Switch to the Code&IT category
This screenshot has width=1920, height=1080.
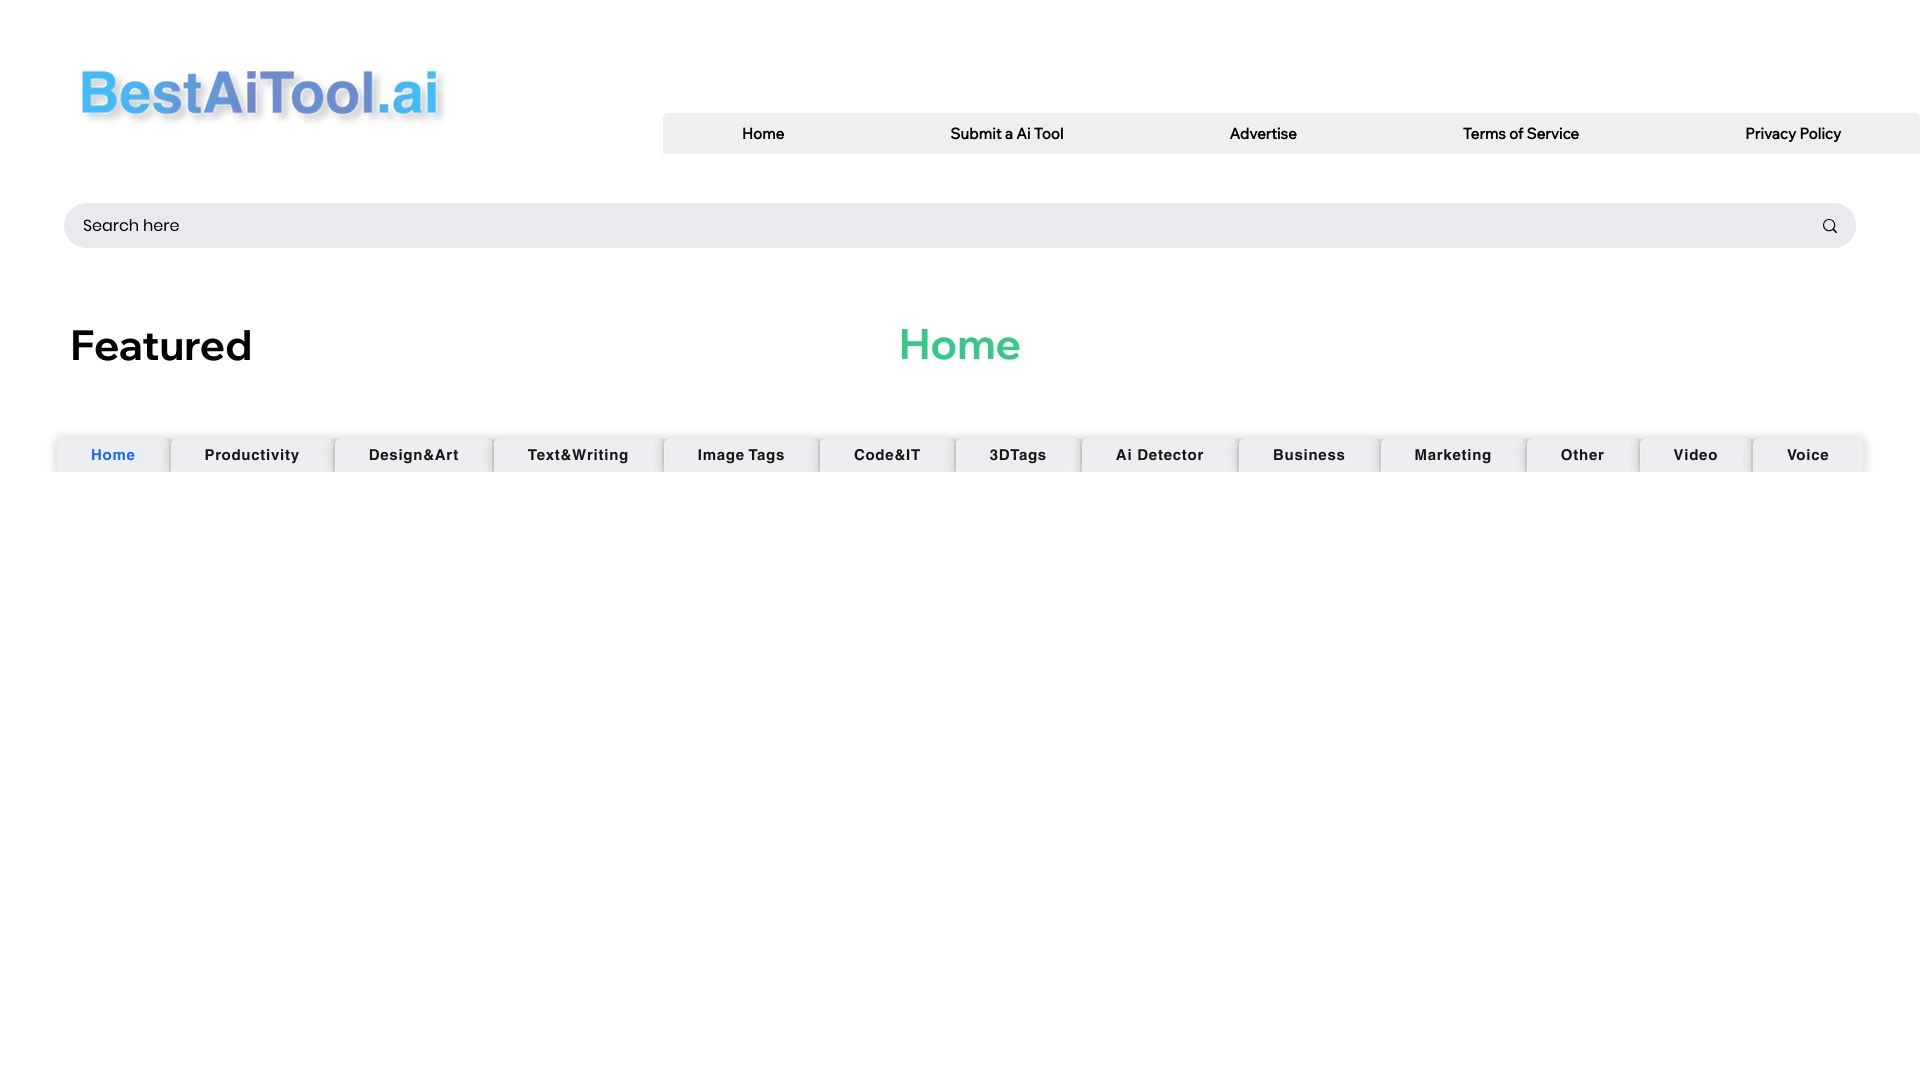pyautogui.click(x=887, y=455)
